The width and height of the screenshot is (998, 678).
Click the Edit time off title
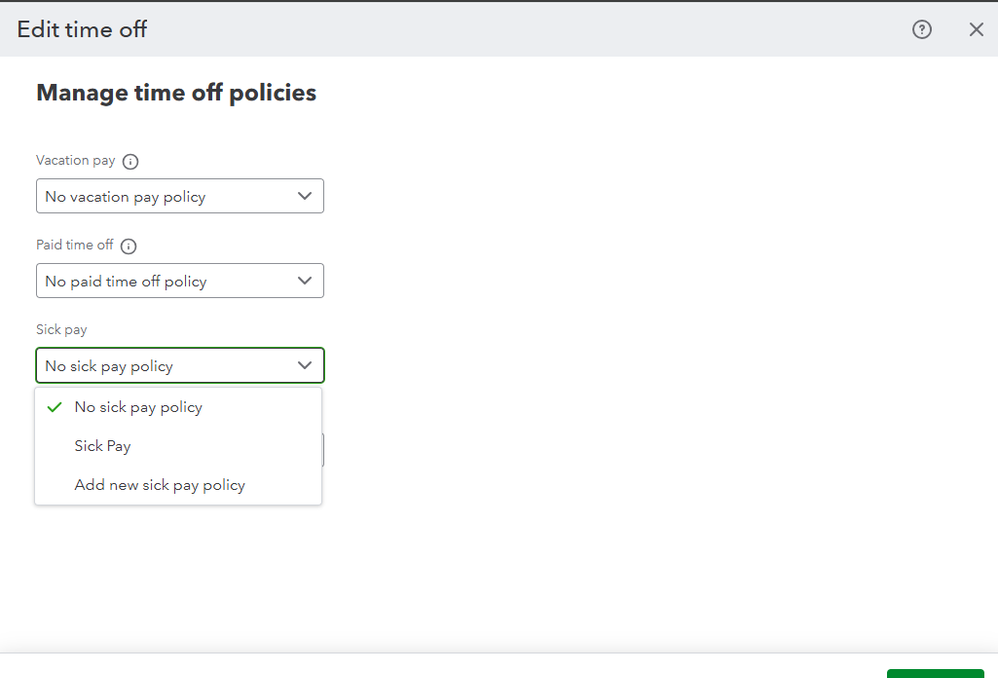[82, 29]
